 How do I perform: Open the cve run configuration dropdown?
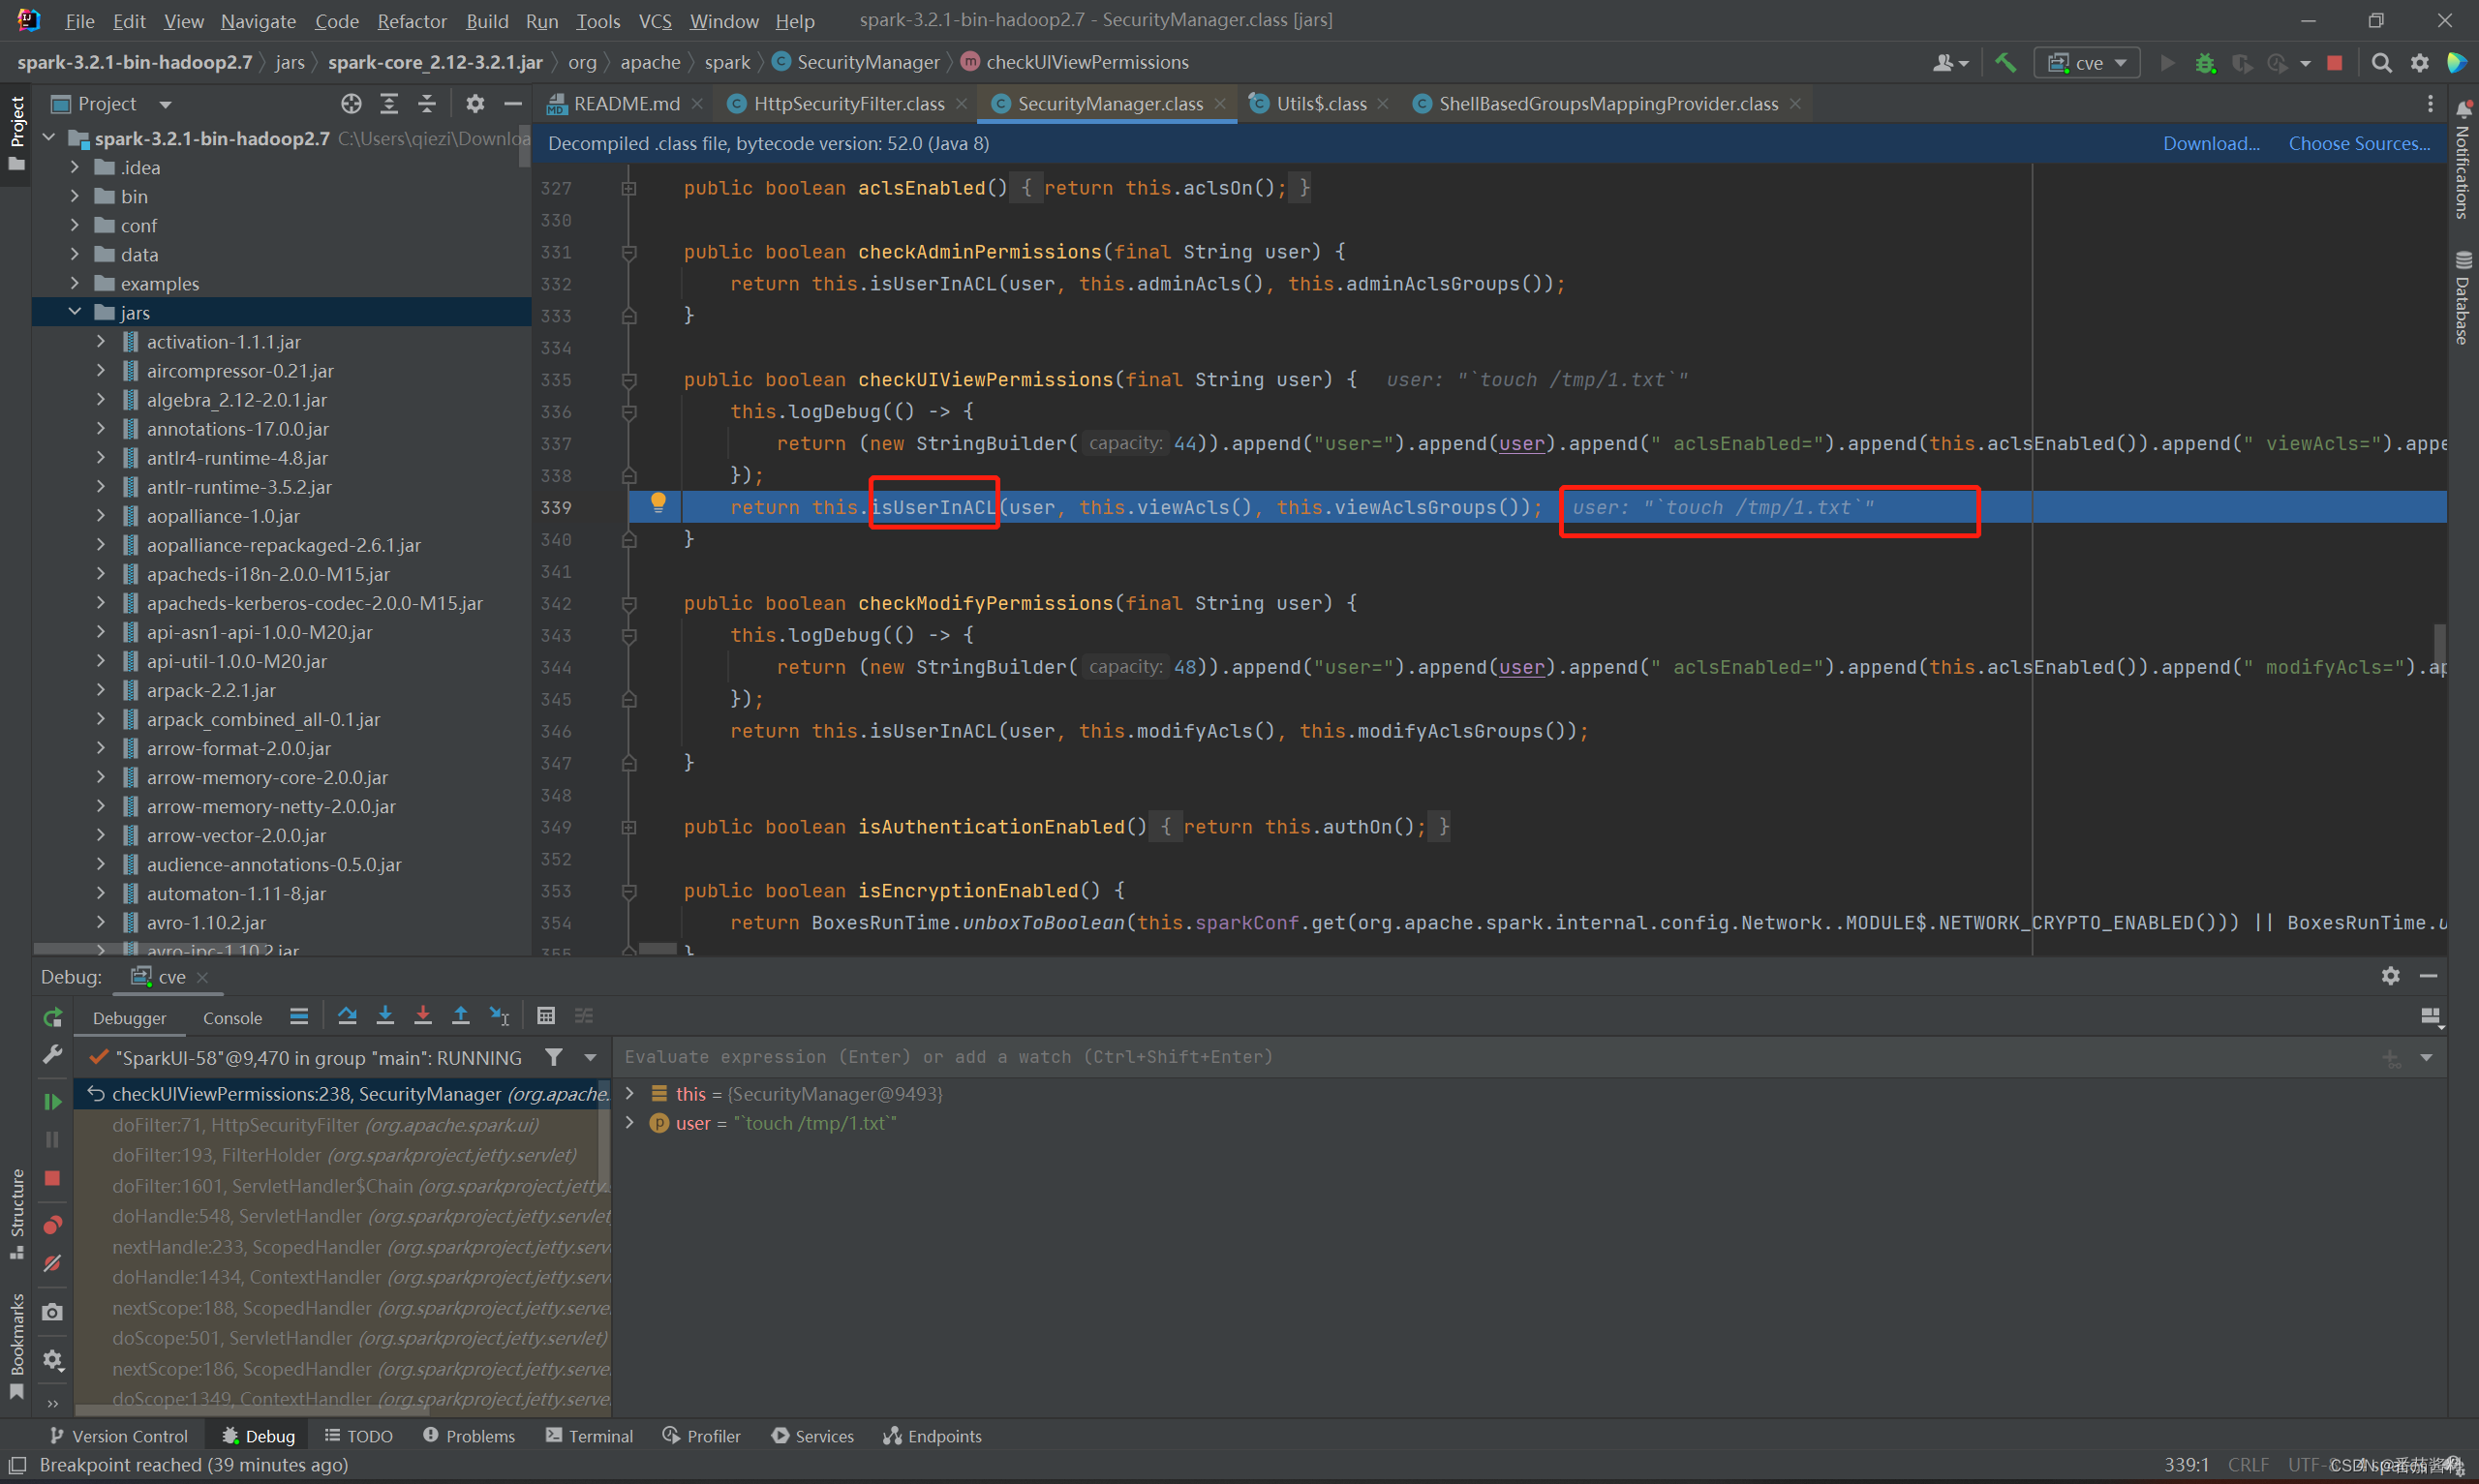click(x=2088, y=62)
